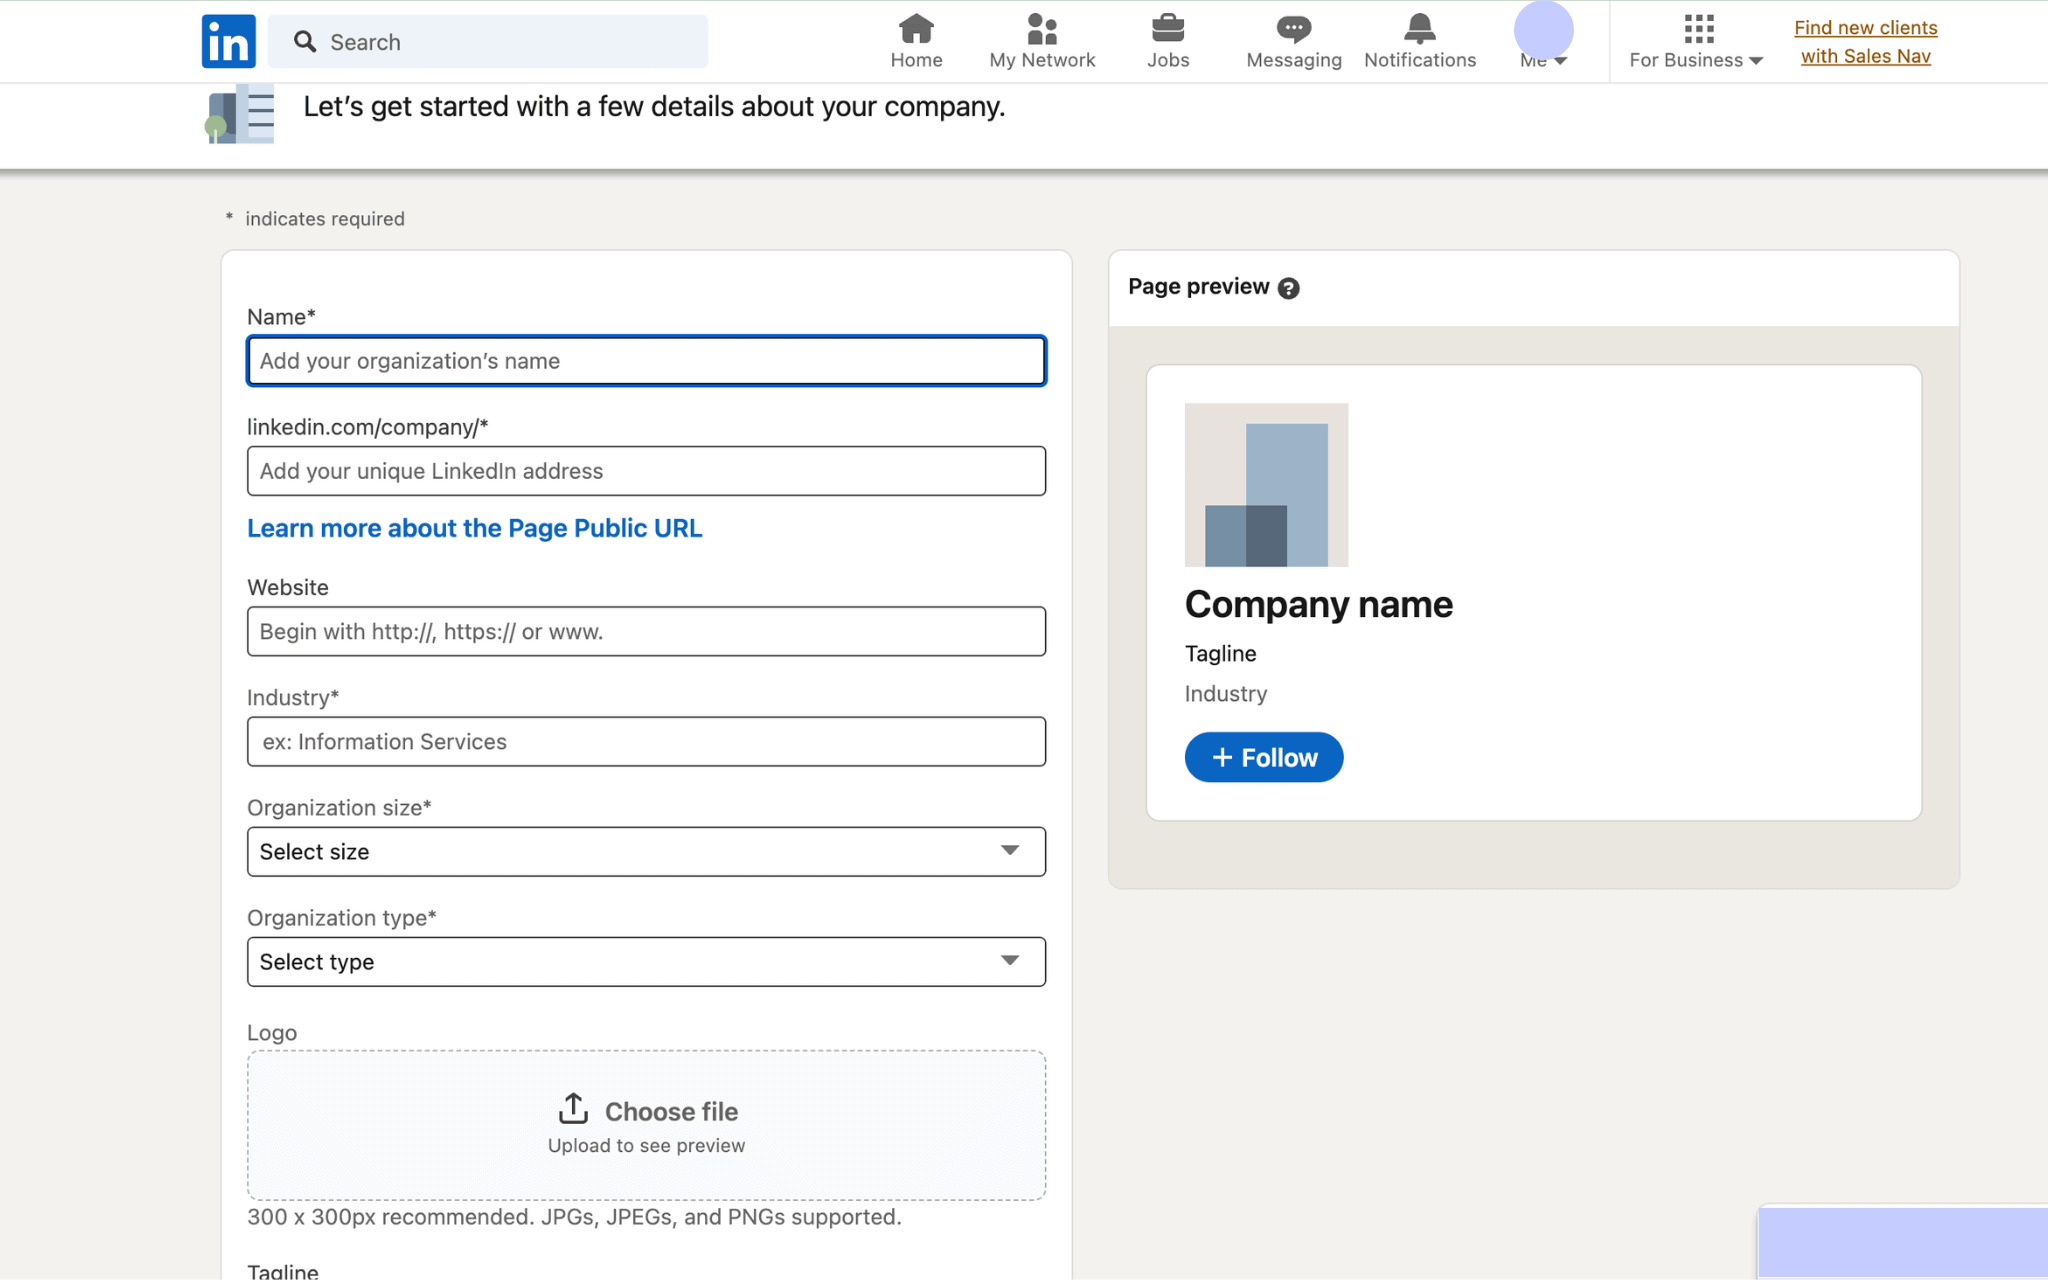Click the company building illustration icon

(240, 115)
